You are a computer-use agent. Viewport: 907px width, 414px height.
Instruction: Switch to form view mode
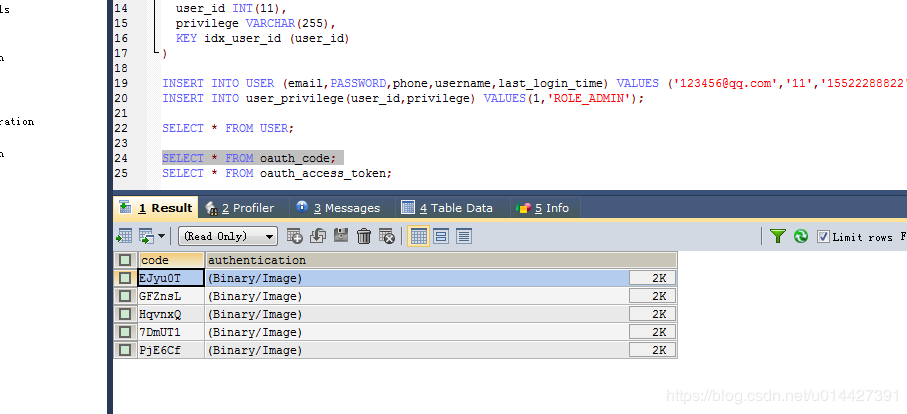[x=441, y=236]
